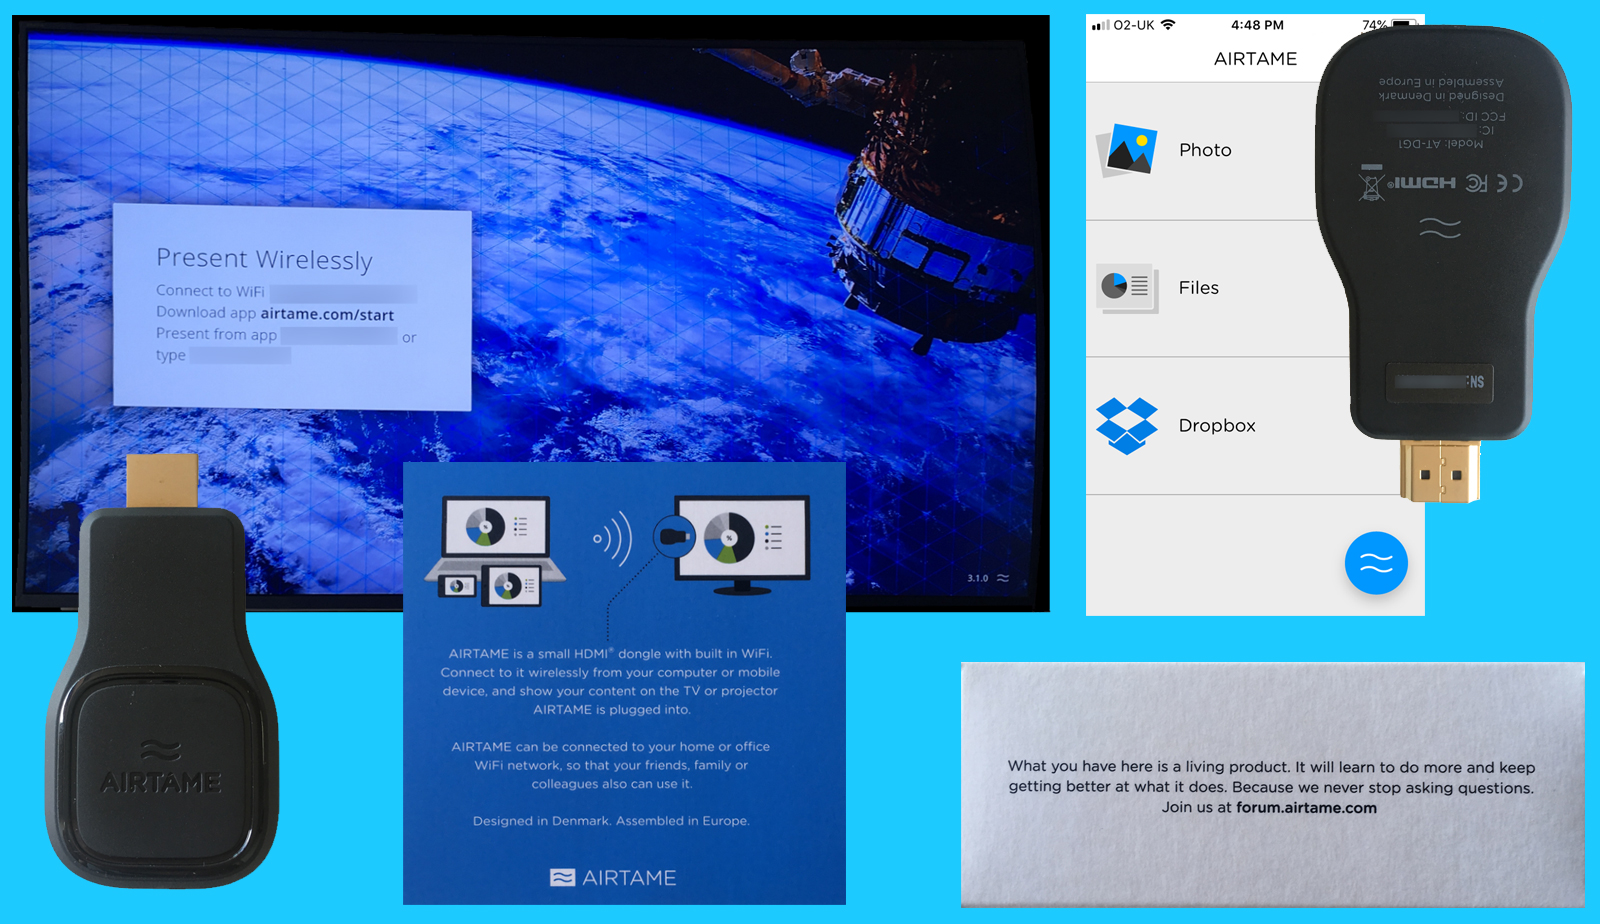1600x924 pixels.
Task: Open the Files list entry label
Action: click(1198, 288)
